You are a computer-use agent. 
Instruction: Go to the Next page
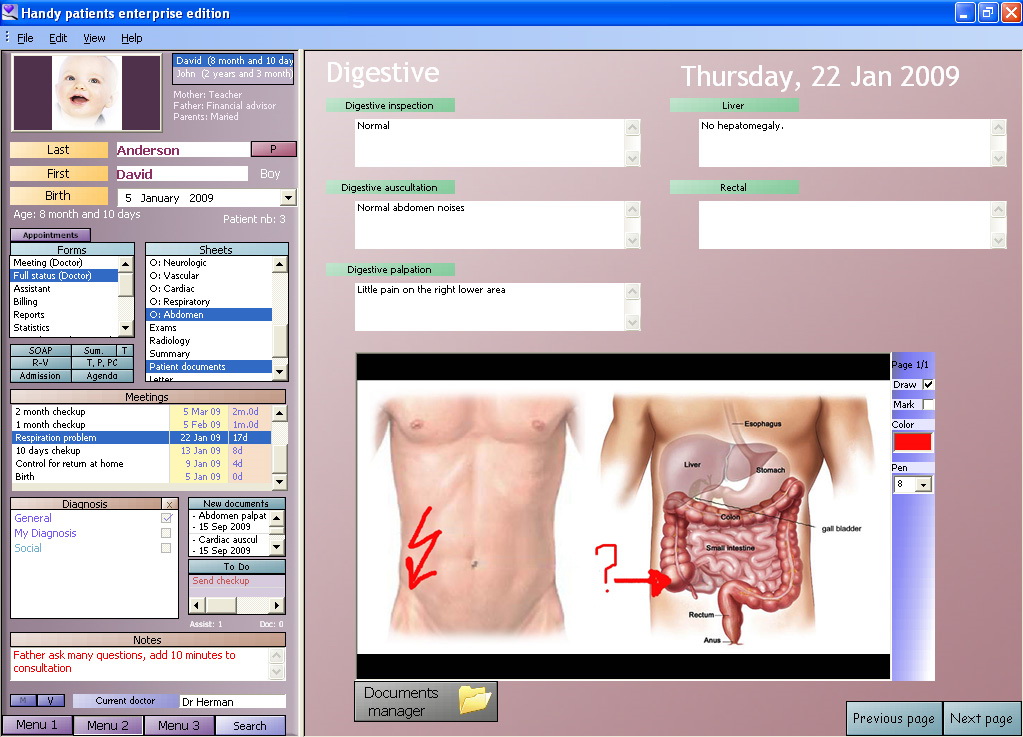pyautogui.click(x=982, y=718)
